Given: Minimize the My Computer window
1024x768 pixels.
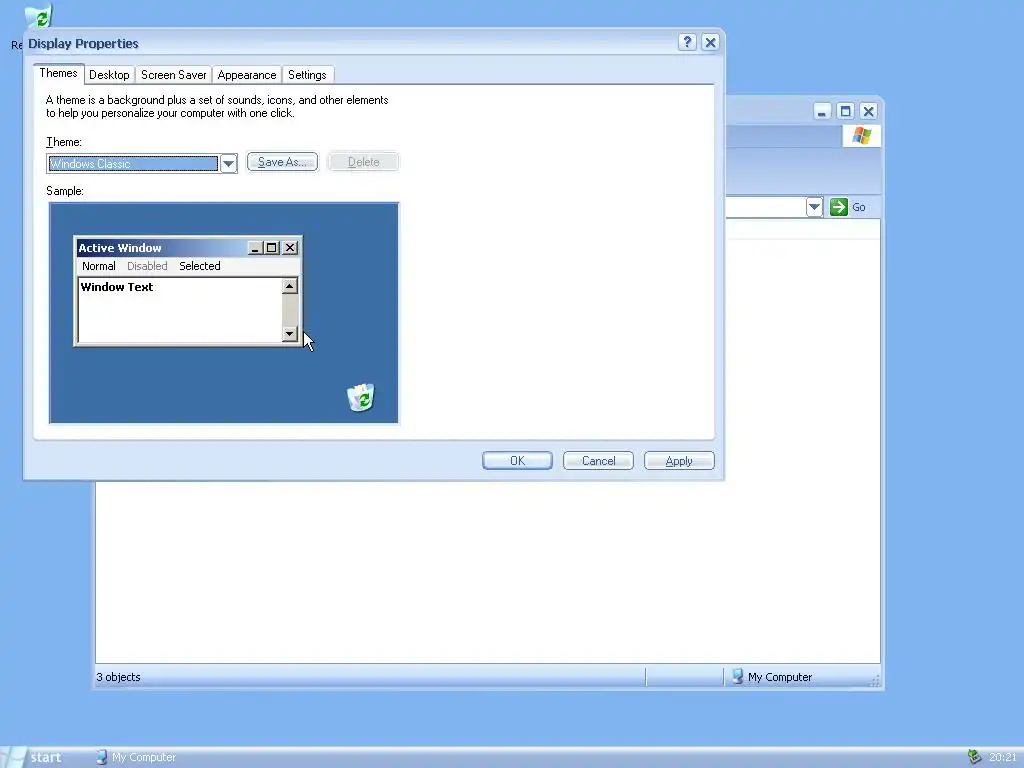Looking at the screenshot, I should [x=822, y=111].
